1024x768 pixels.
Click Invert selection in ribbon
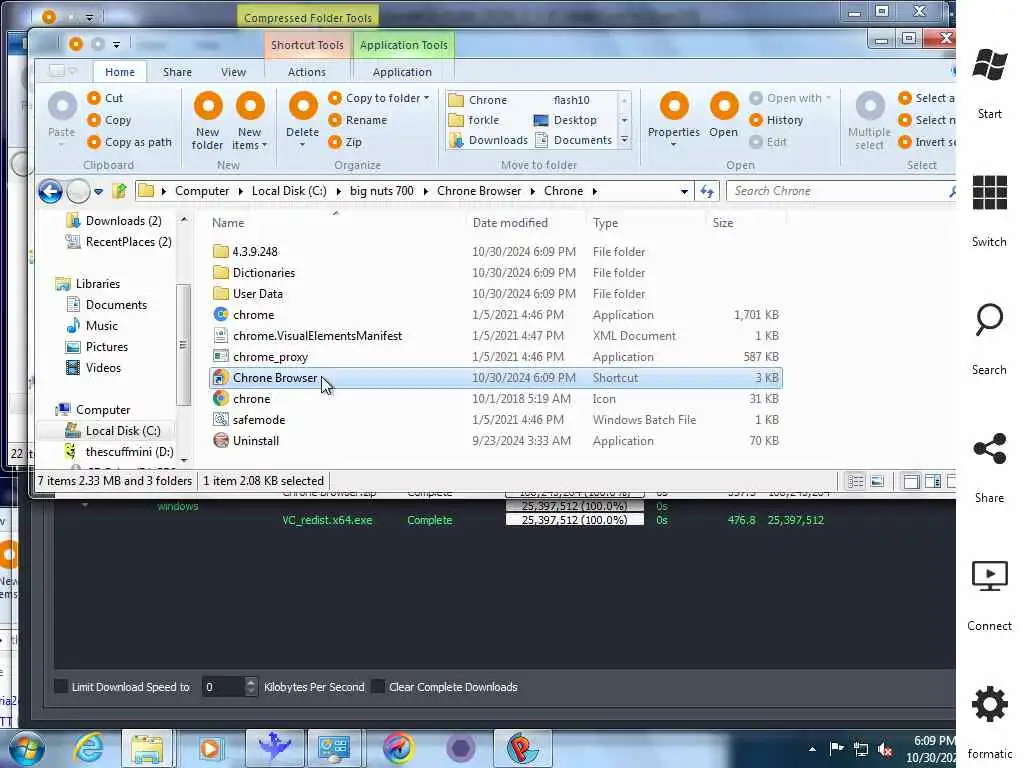926,142
